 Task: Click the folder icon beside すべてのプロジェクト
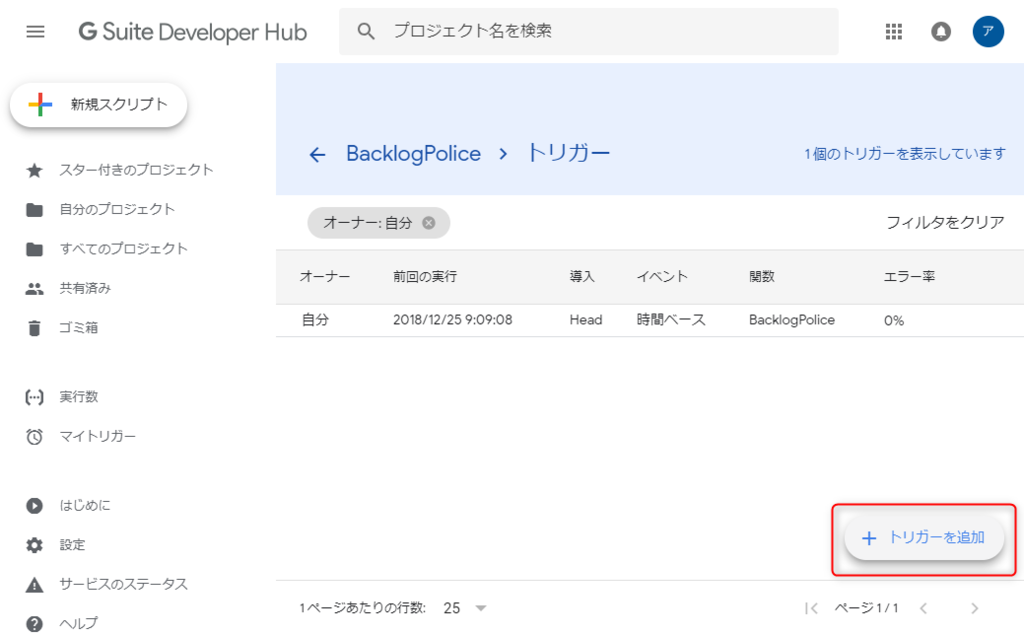point(34,249)
